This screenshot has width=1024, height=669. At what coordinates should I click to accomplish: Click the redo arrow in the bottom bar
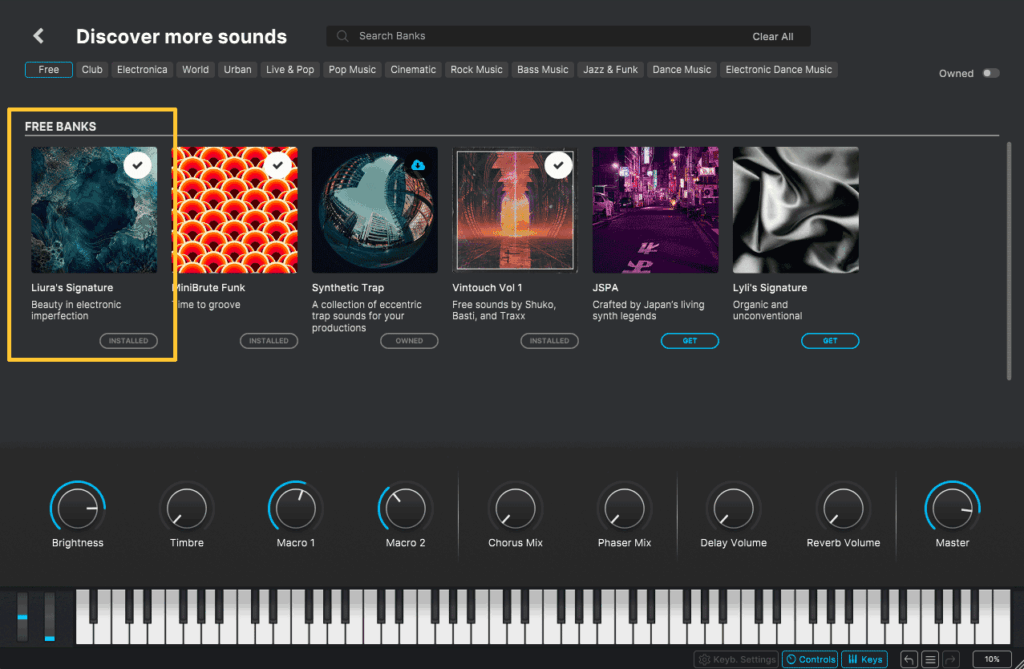tap(951, 659)
